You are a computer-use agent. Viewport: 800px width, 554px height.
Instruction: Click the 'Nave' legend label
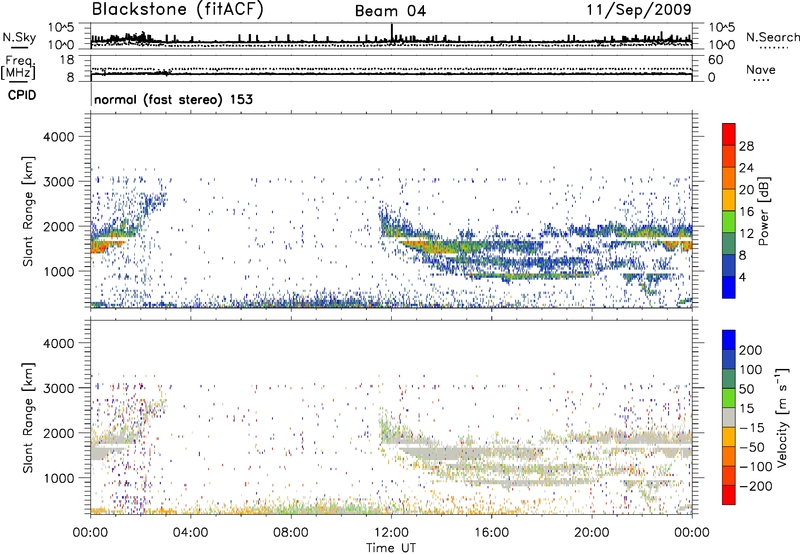761,70
